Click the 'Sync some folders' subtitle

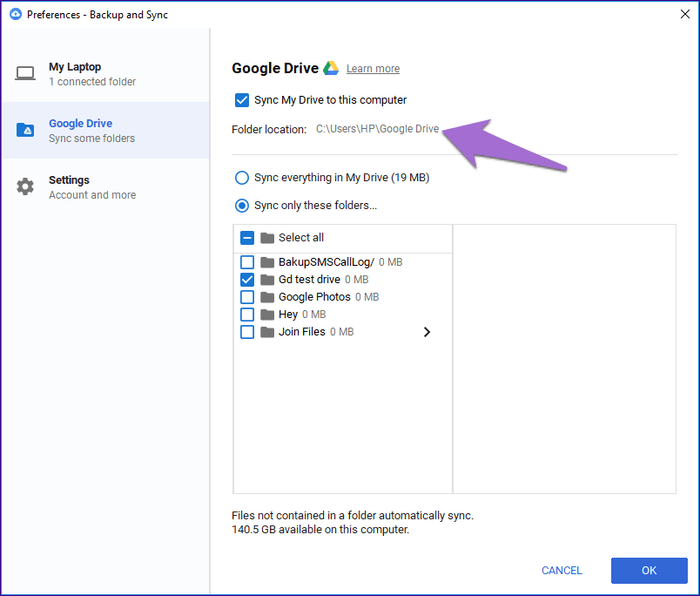pos(92,138)
